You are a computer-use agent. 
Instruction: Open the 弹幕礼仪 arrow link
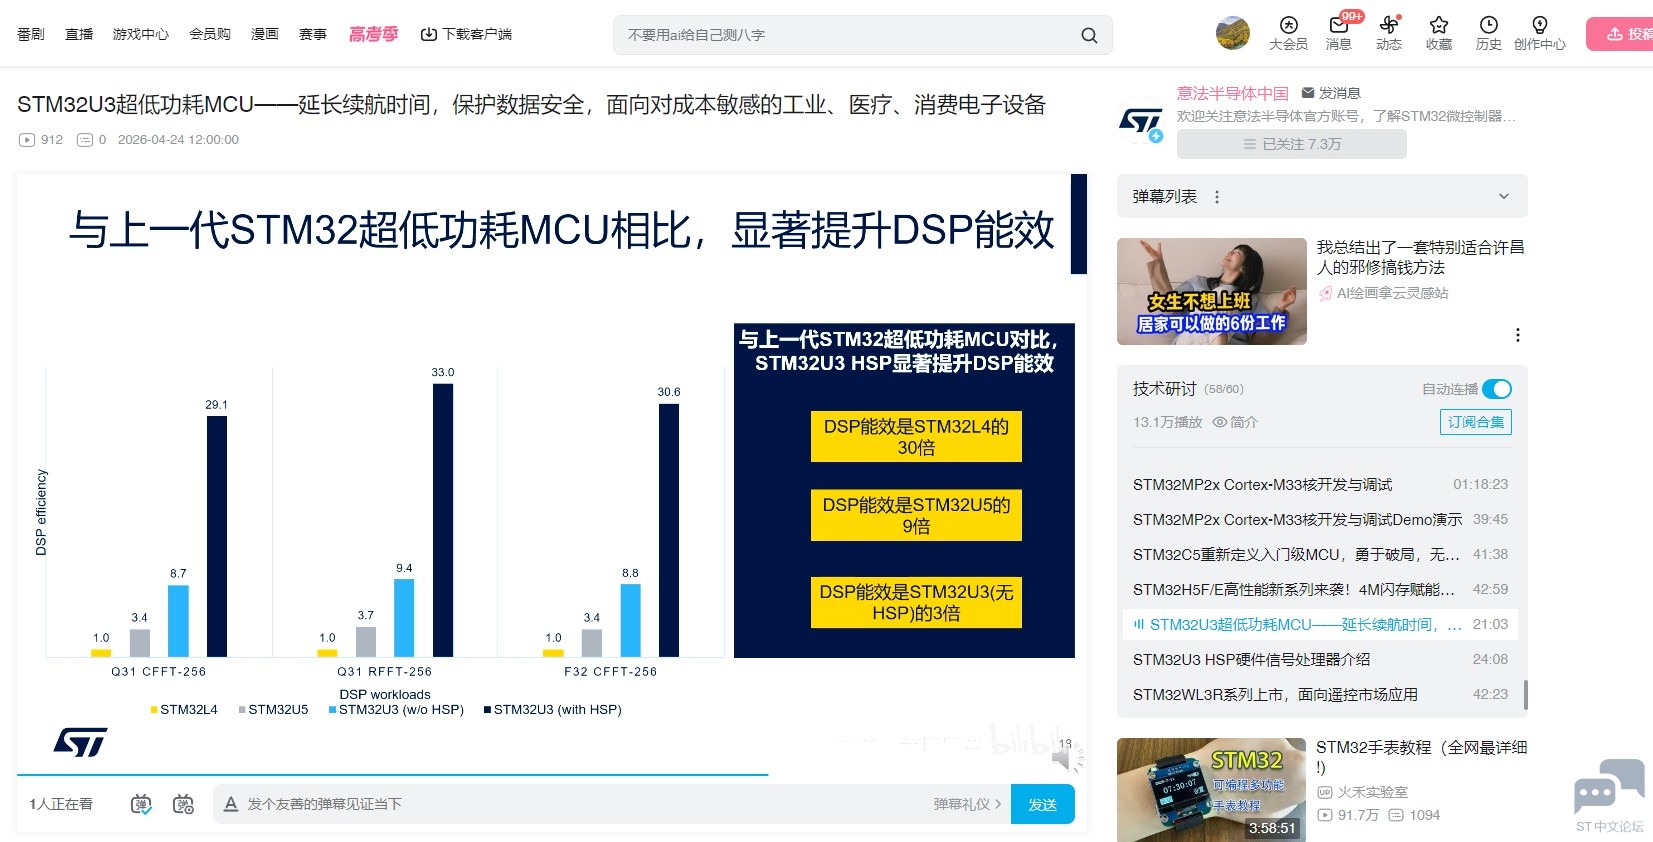click(967, 804)
